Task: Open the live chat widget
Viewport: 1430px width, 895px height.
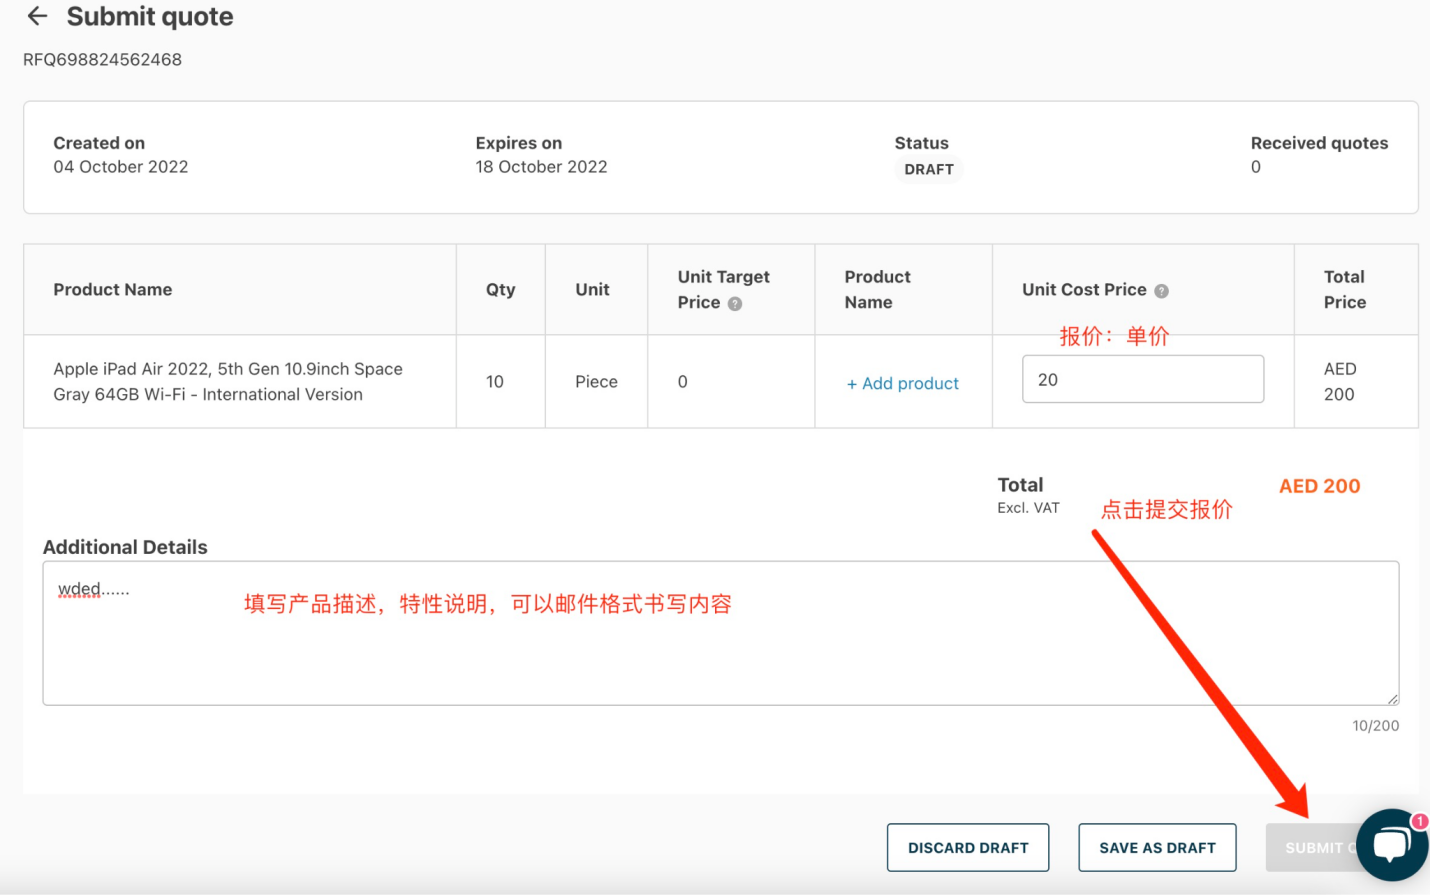Action: [1390, 846]
